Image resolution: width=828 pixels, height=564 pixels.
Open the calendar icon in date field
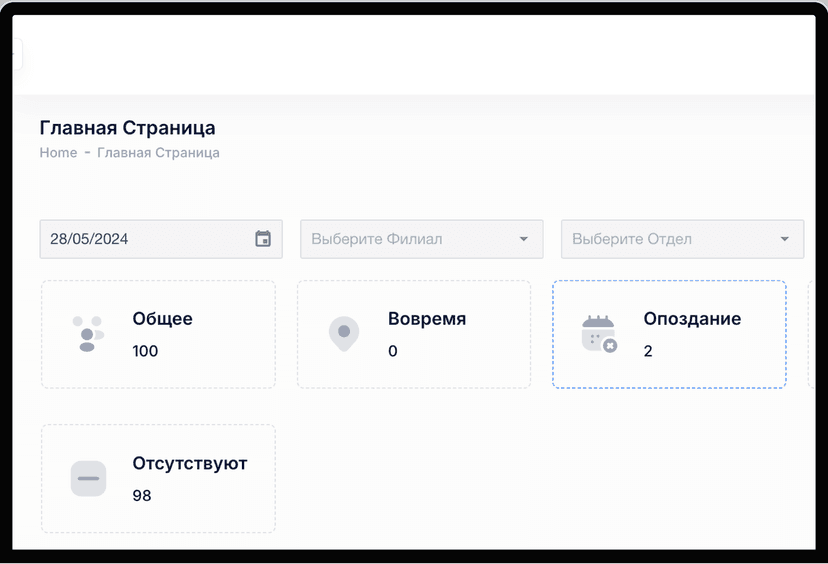[x=263, y=239]
